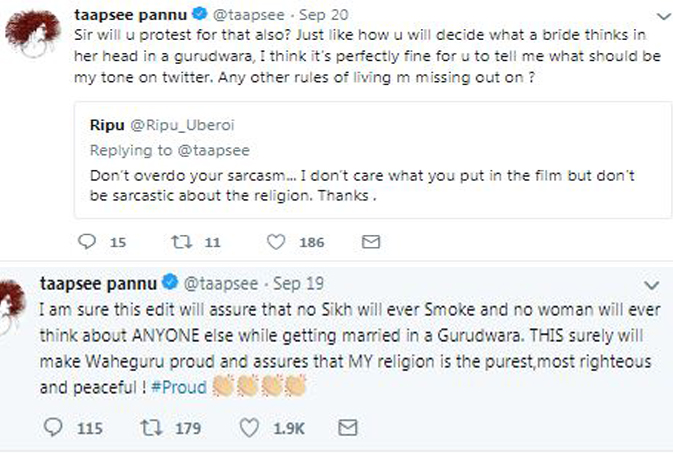Reply to the Sep 20 tweet
The image size is (673, 460).
pyautogui.click(x=87, y=242)
